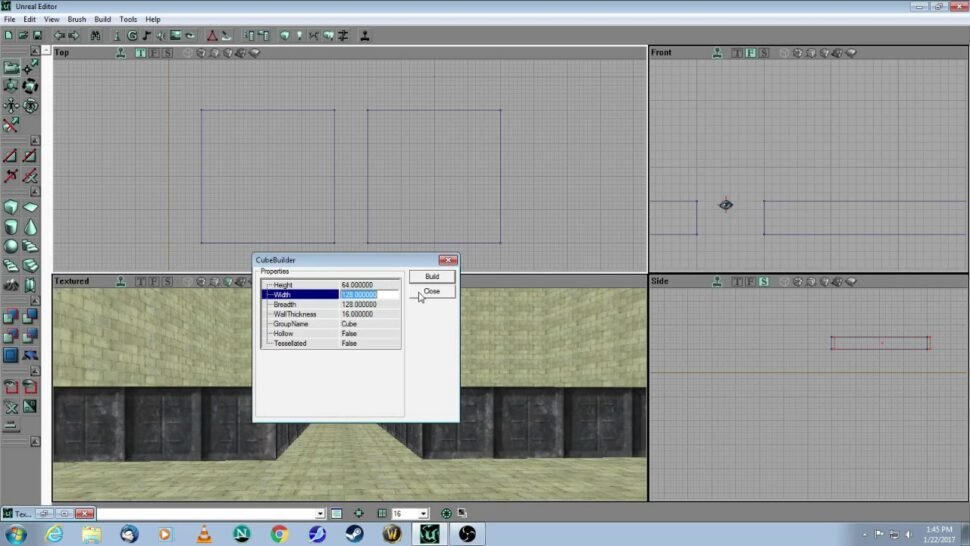This screenshot has width=970, height=546.
Task: Toggle Side view button in Side viewport
Action: coord(763,282)
